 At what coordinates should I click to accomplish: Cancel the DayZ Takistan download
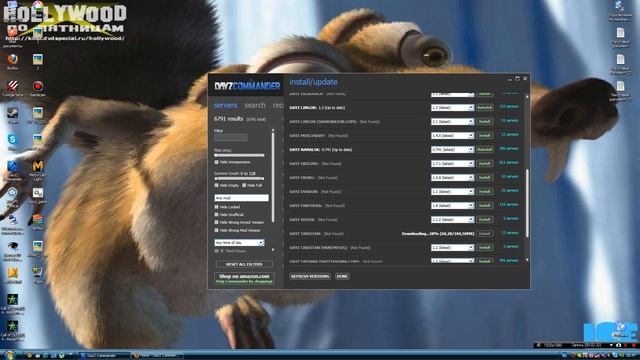(484, 234)
